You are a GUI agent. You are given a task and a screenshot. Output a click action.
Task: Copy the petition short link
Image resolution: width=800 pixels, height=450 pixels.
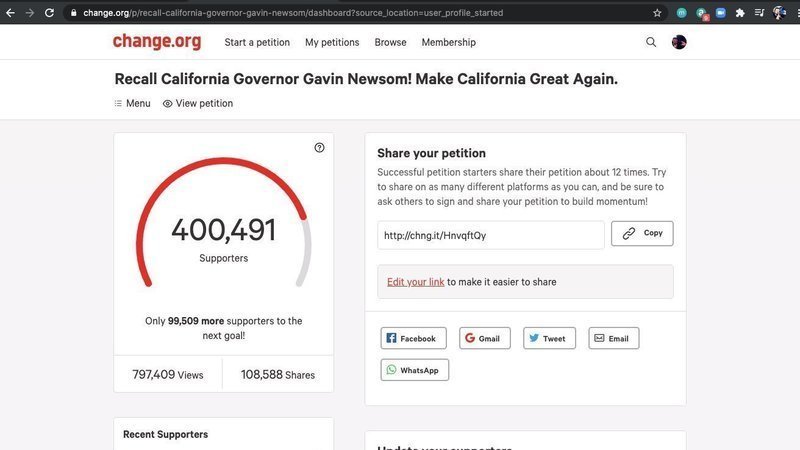coord(642,233)
